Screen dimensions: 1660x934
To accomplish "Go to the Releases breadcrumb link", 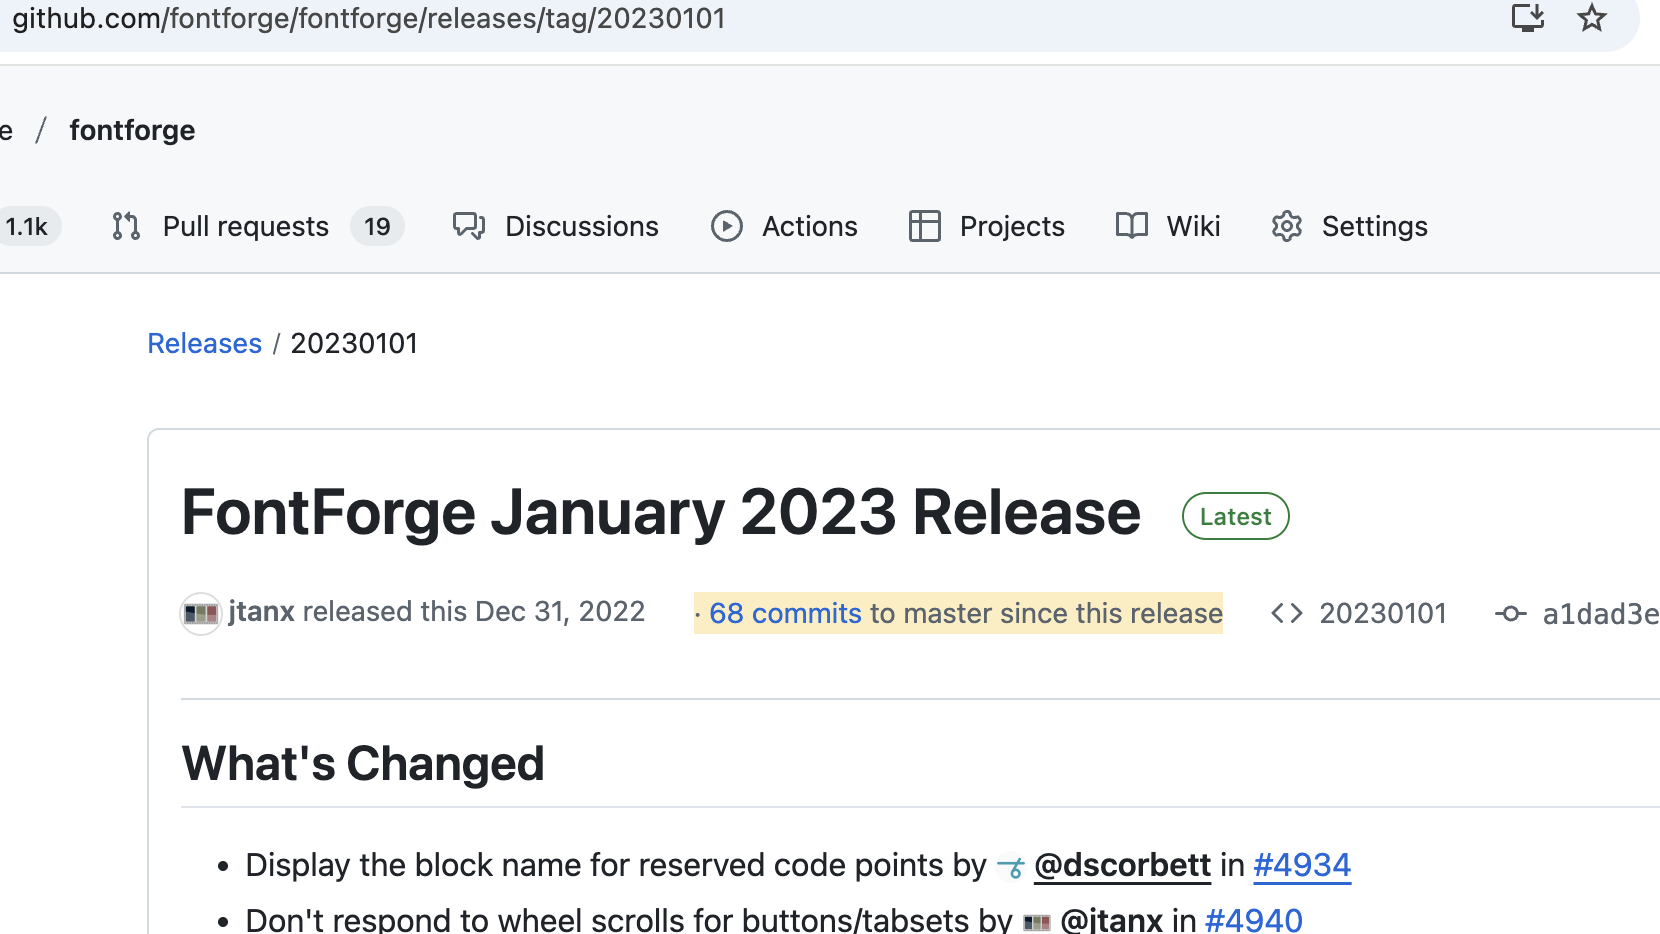I will tap(205, 343).
